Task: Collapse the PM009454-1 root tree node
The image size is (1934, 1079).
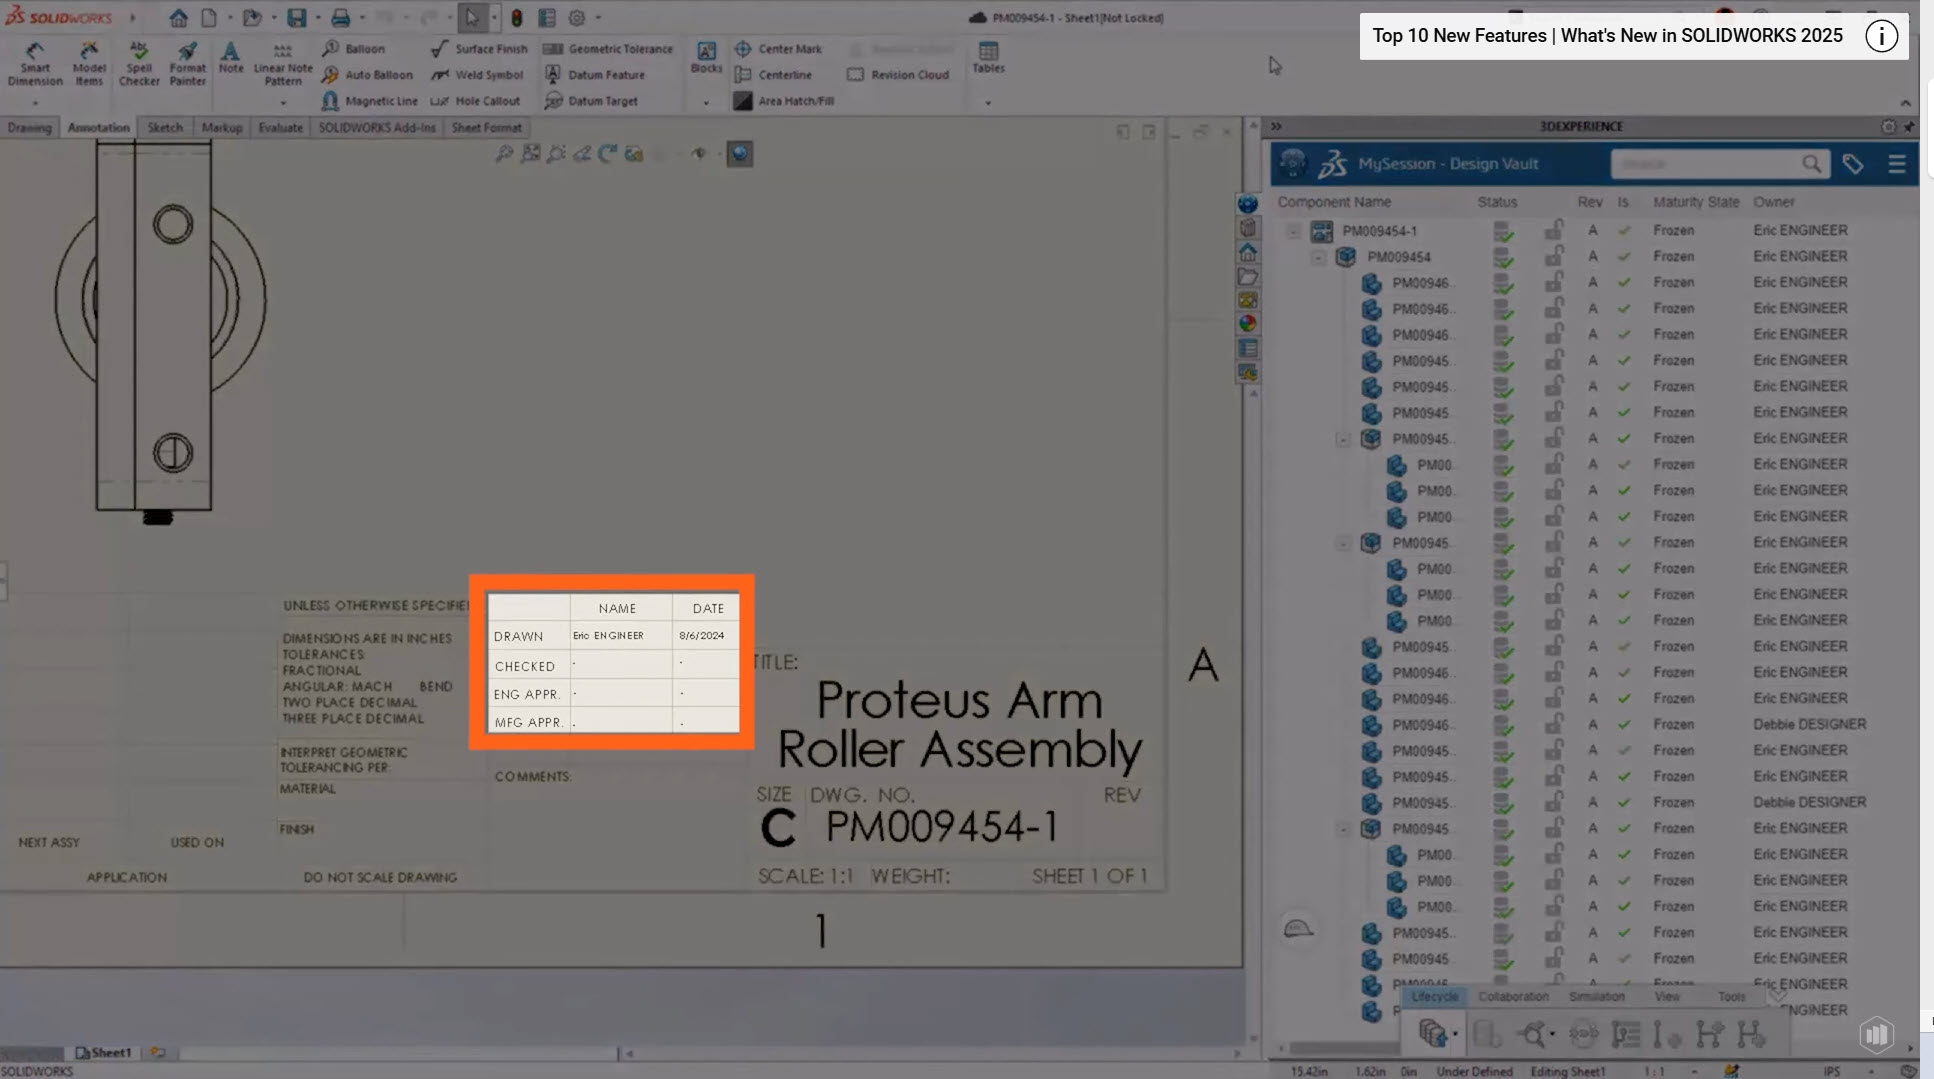Action: point(1293,231)
